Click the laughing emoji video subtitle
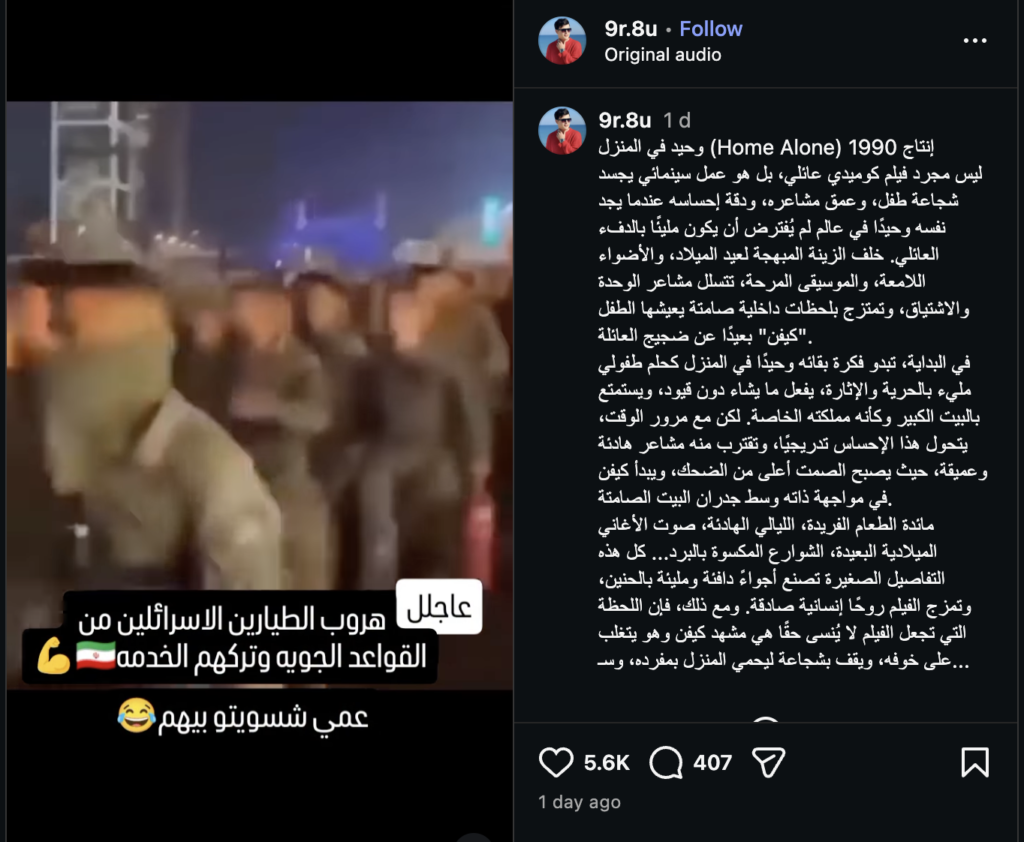1024x842 pixels. 243,717
